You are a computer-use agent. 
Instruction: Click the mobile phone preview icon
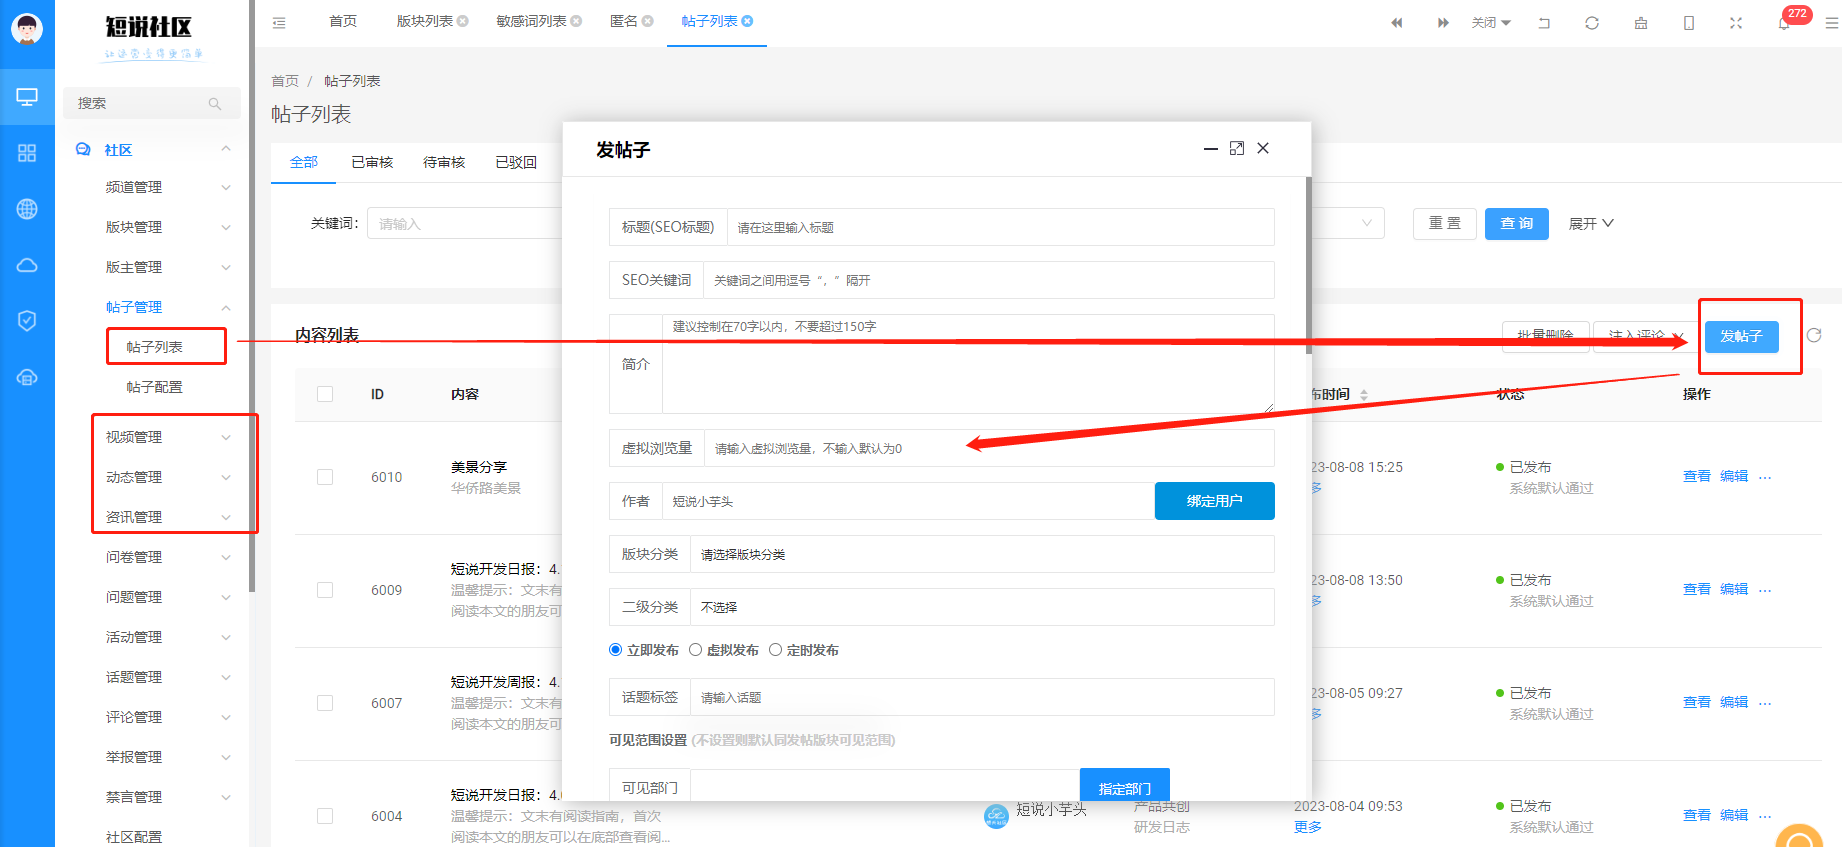pyautogui.click(x=1689, y=23)
